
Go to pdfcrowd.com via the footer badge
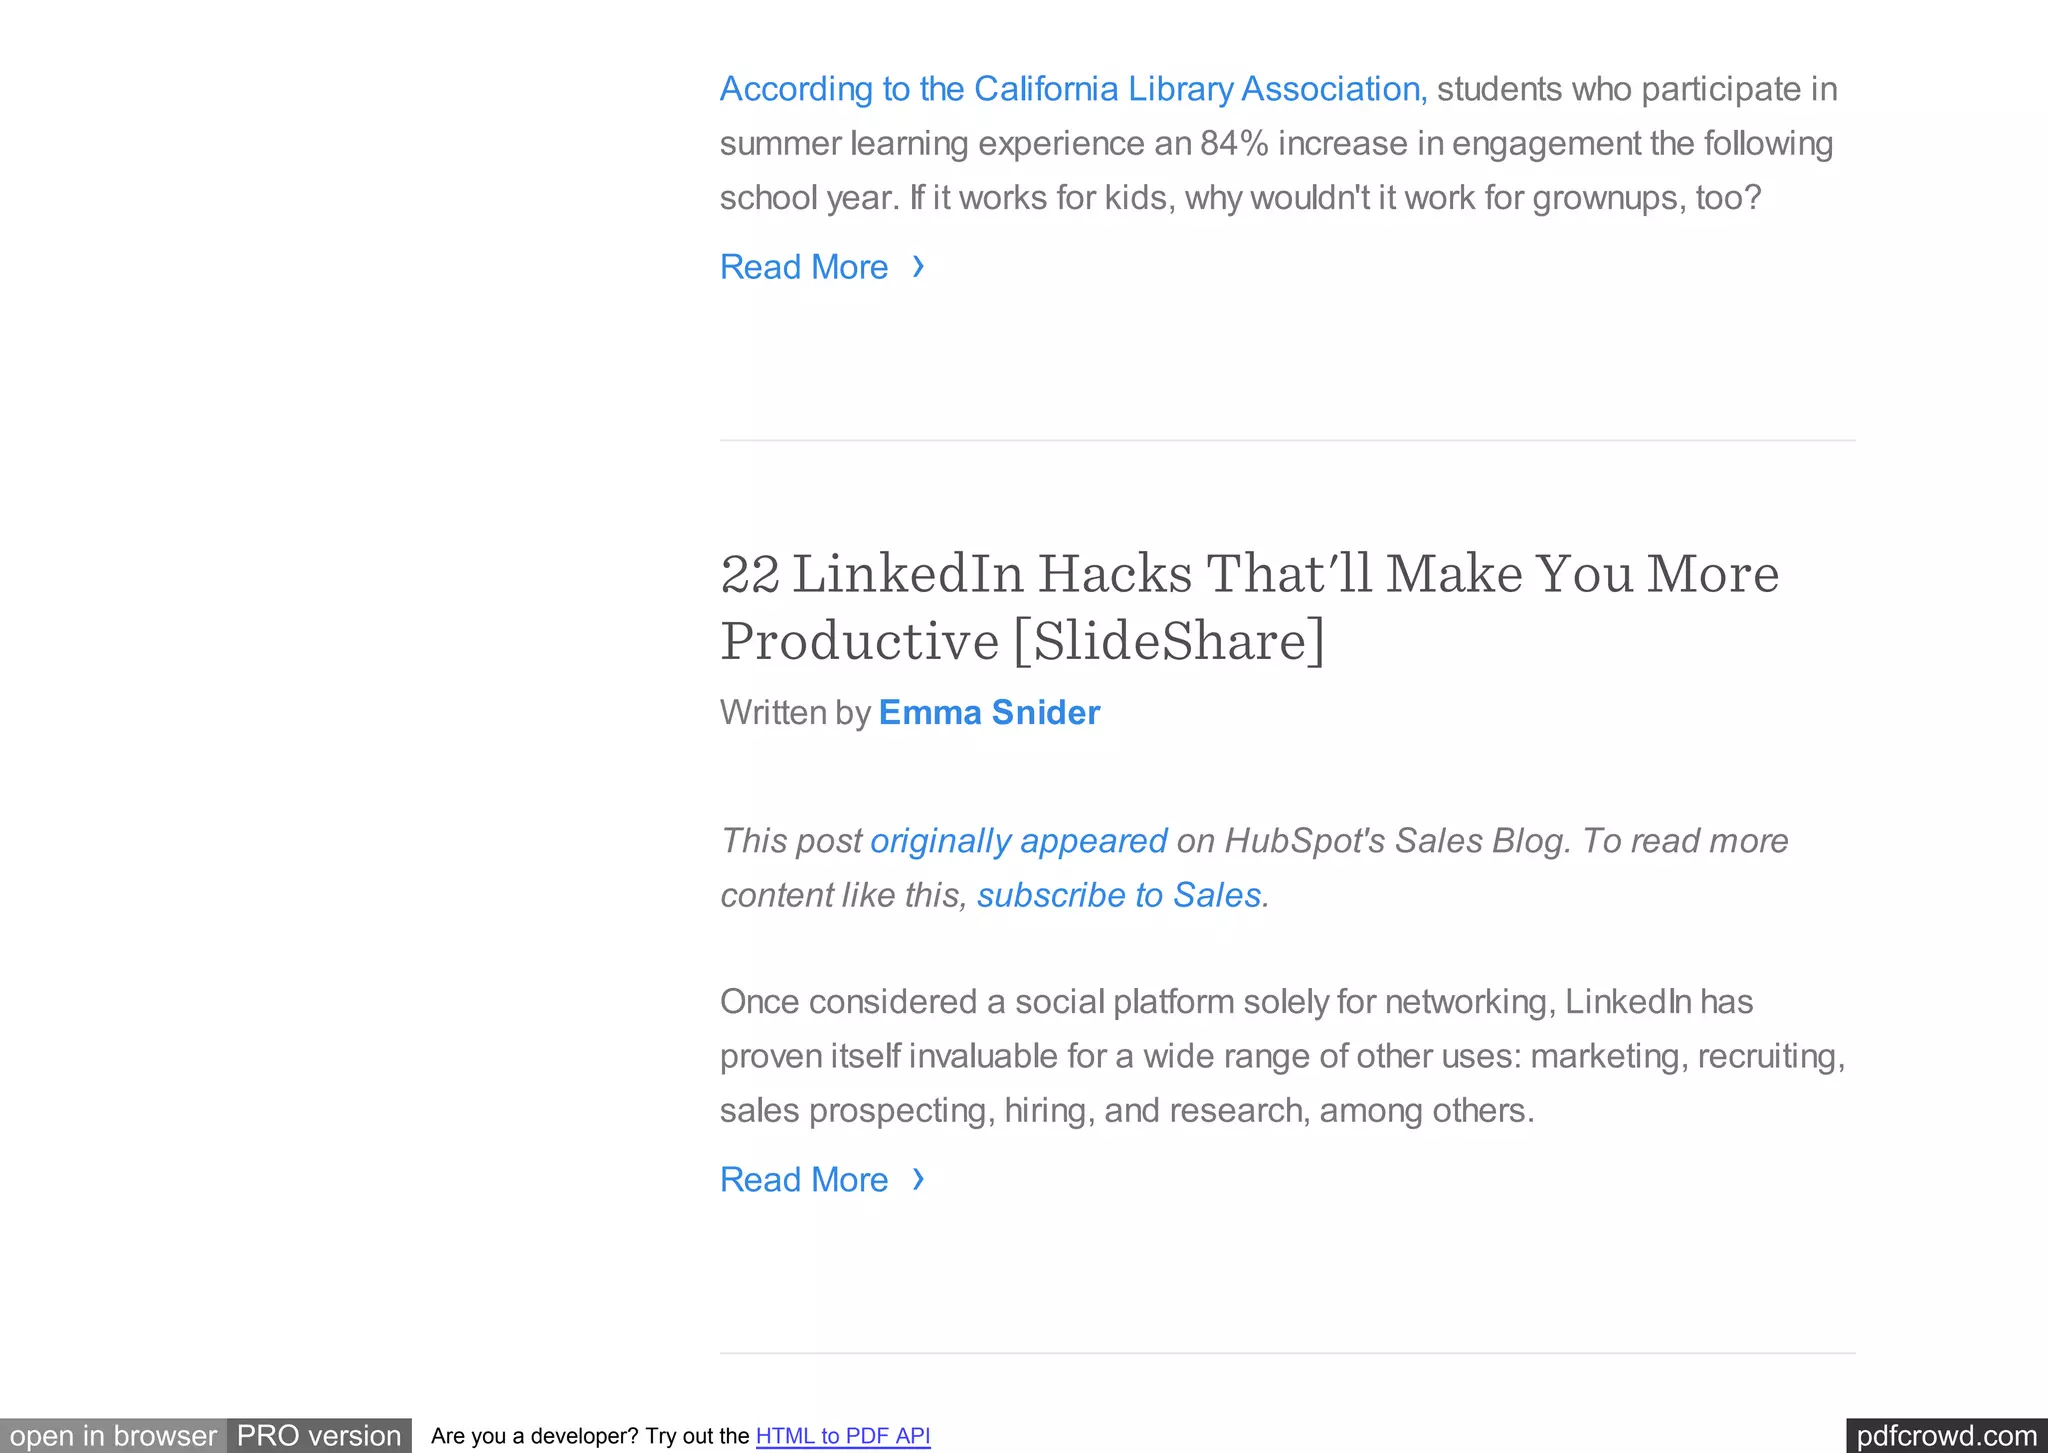tap(1946, 1436)
